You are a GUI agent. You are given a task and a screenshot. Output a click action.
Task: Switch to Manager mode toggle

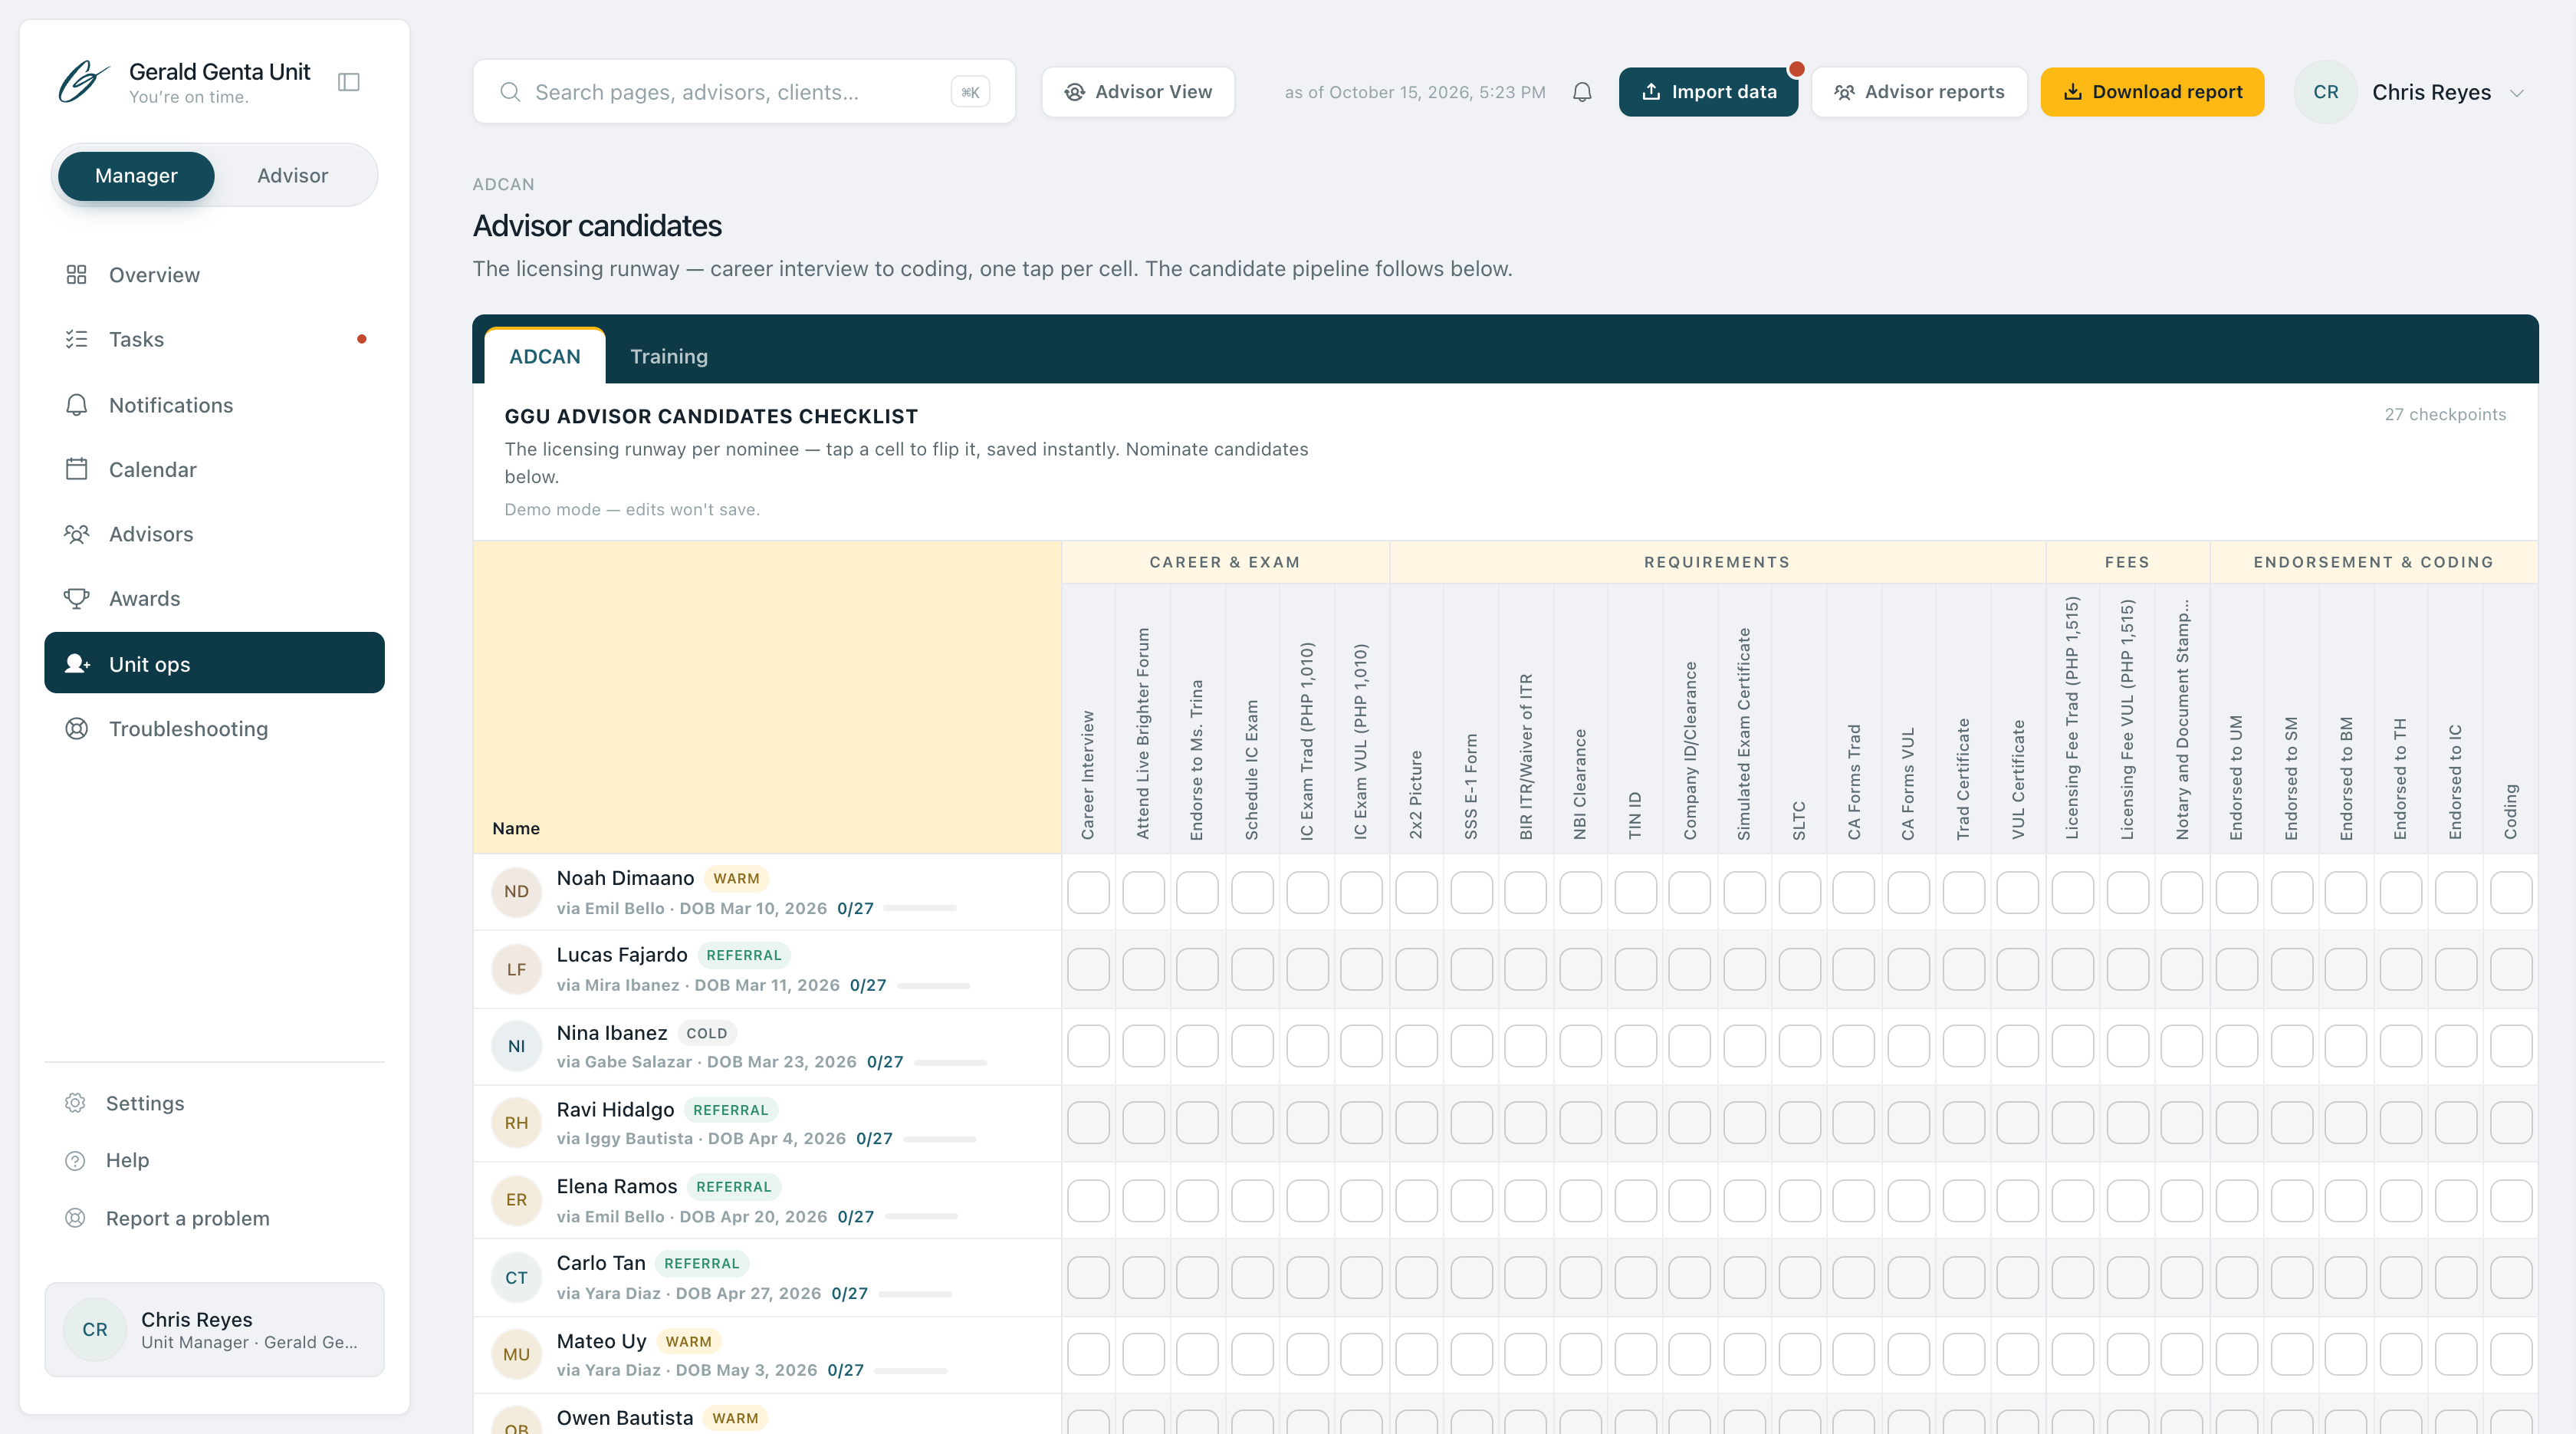click(136, 176)
